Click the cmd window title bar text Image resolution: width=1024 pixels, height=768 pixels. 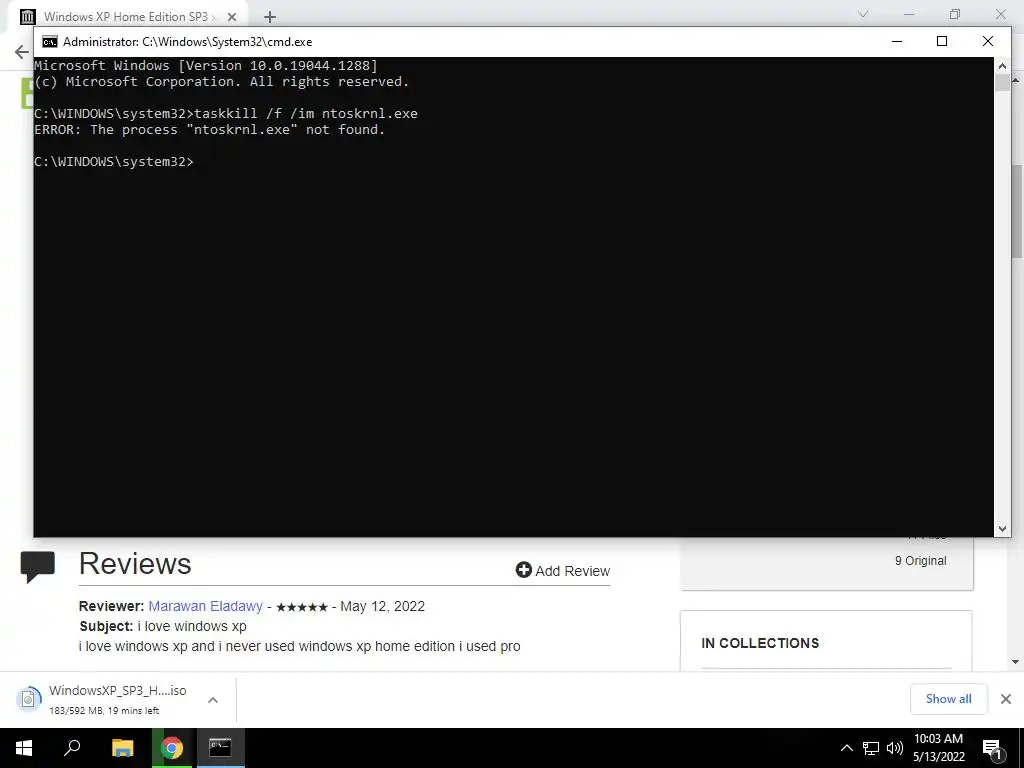pyautogui.click(x=187, y=42)
